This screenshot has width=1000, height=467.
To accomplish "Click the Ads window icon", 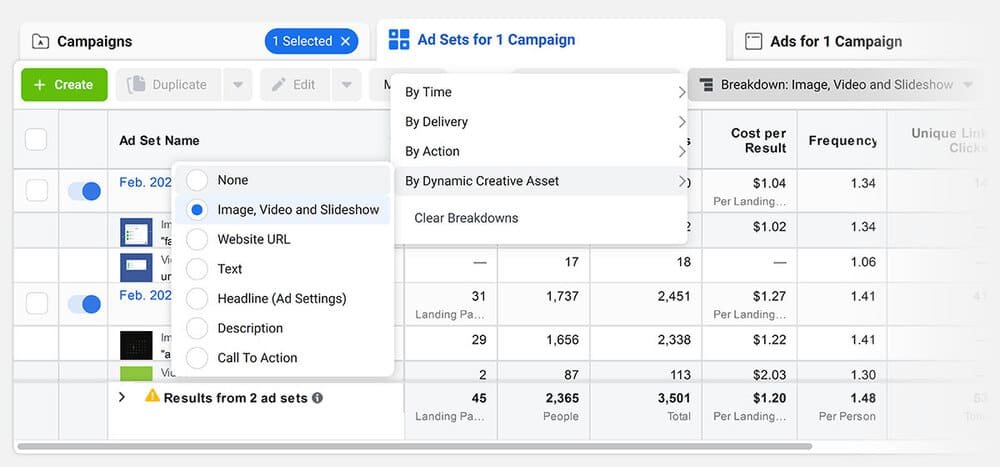I will point(754,41).
